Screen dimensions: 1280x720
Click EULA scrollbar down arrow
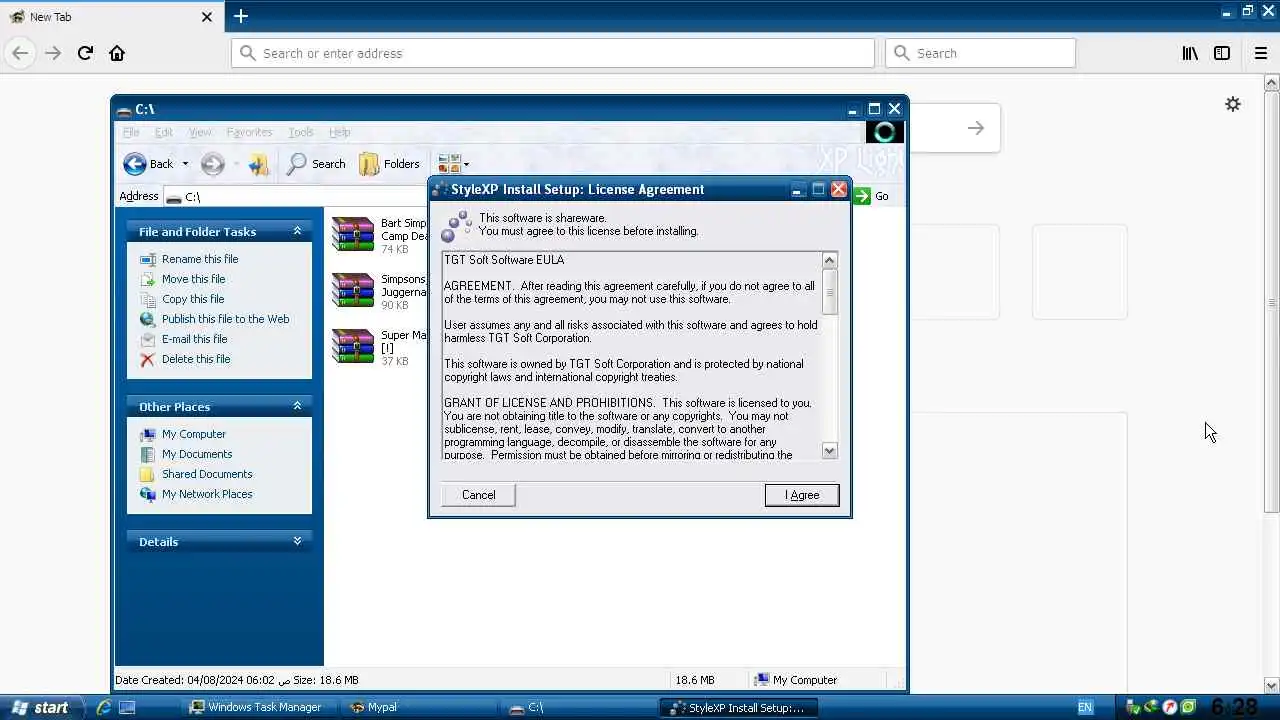pos(829,451)
